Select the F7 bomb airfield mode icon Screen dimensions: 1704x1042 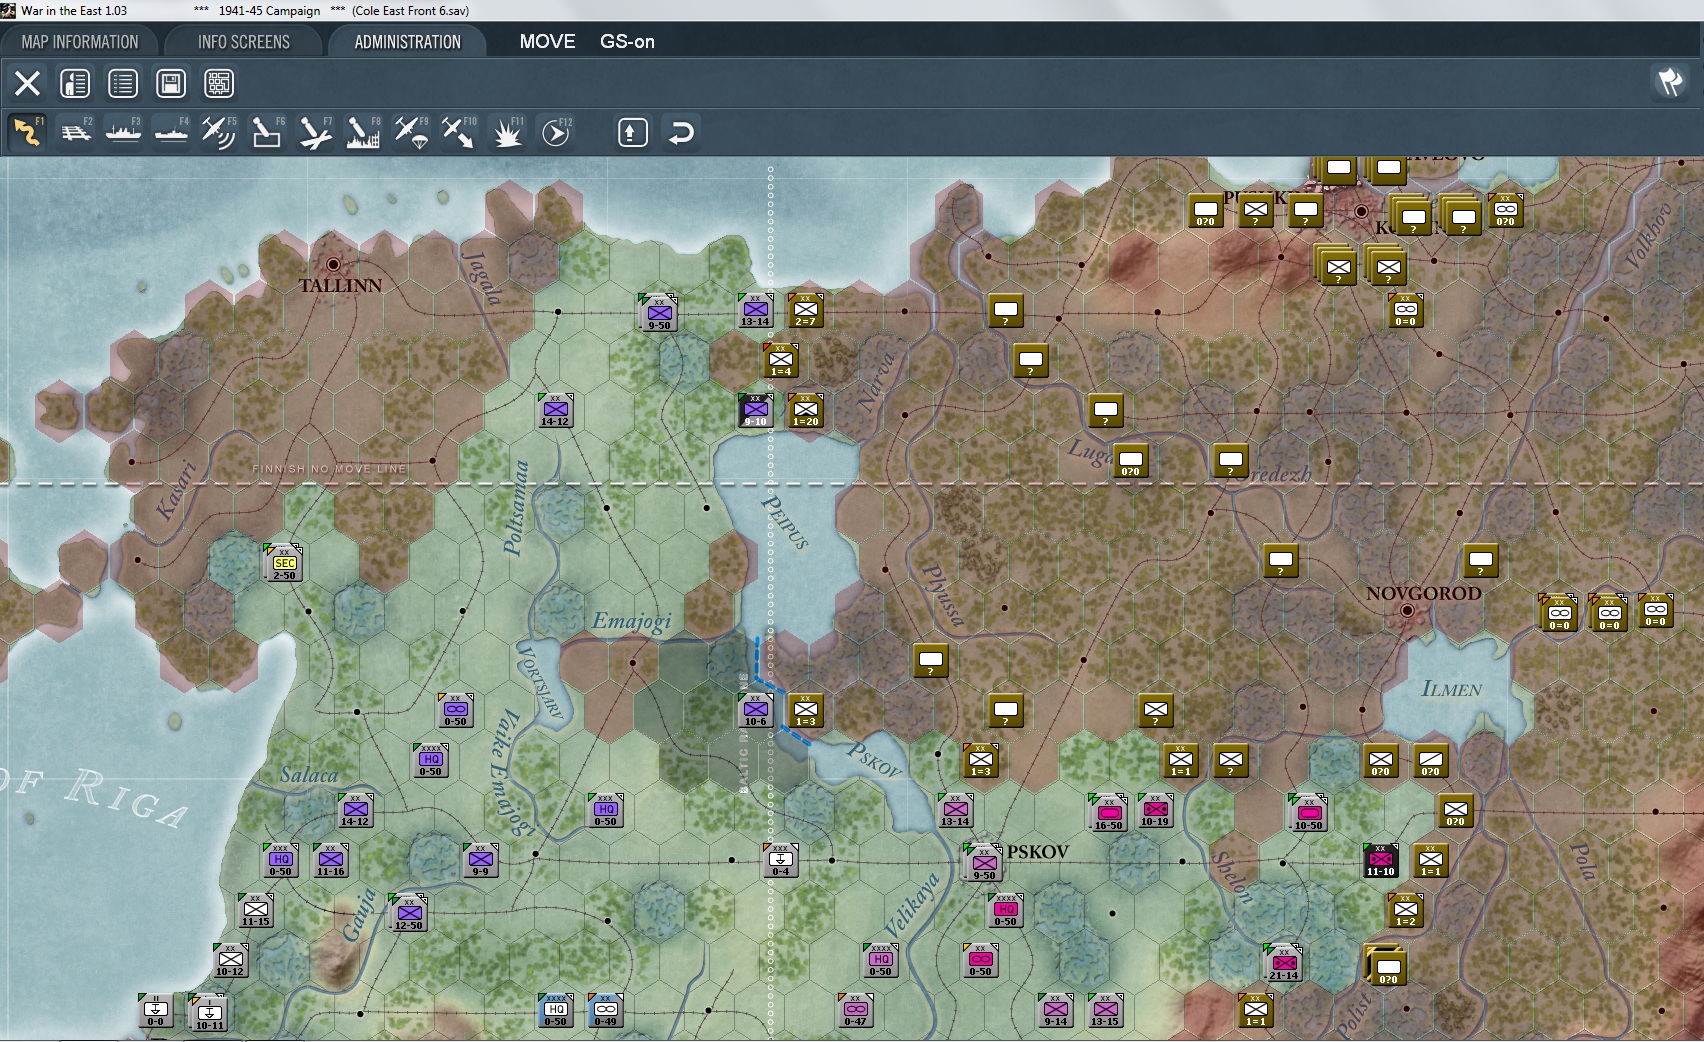coord(315,132)
